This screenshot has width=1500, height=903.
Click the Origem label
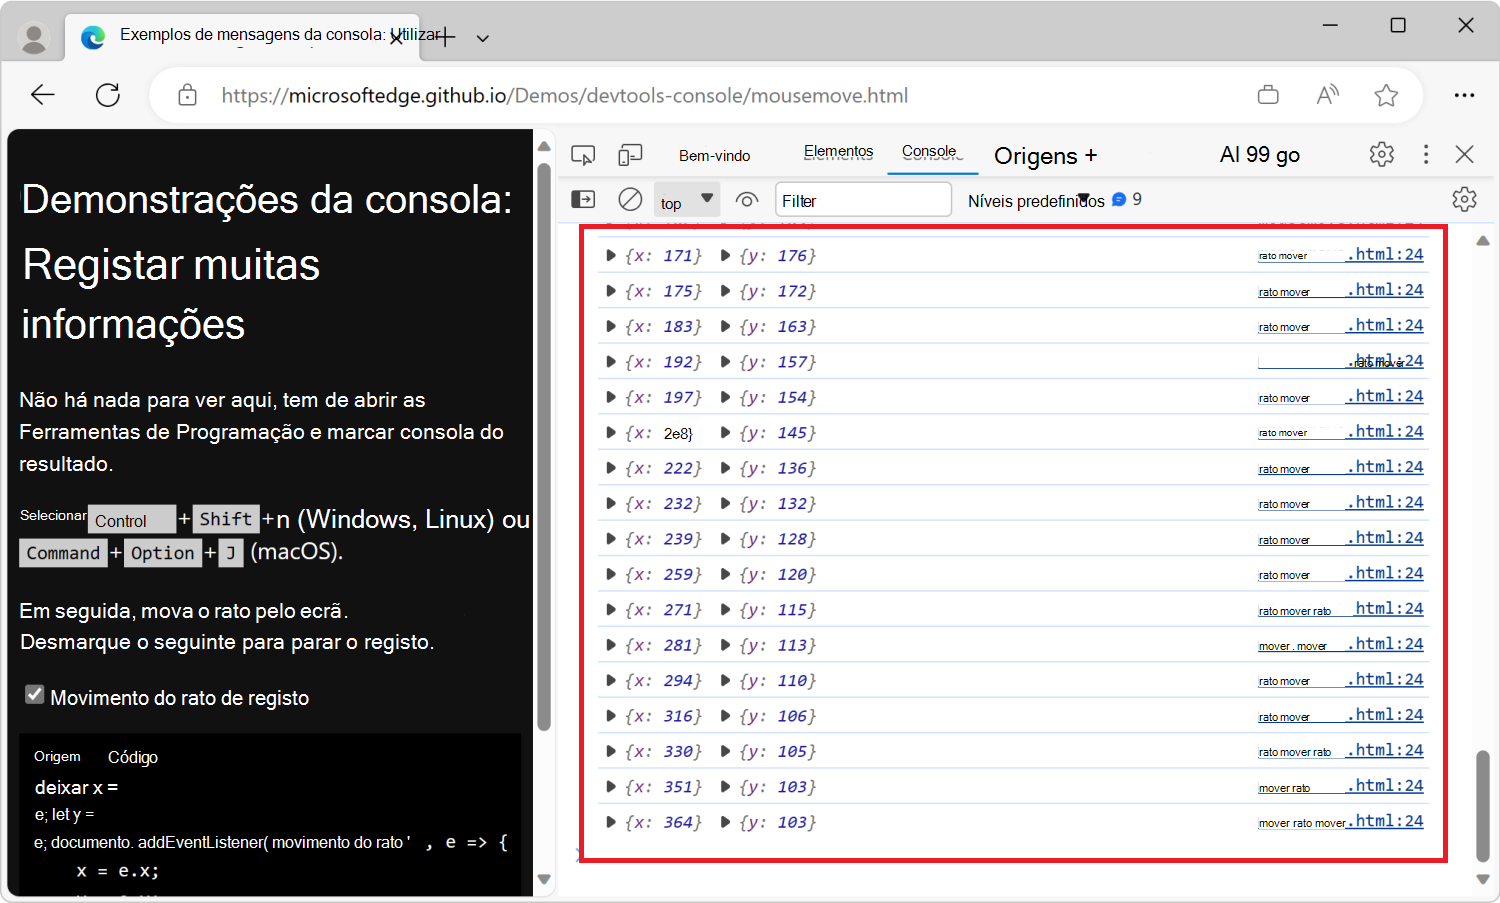57,757
